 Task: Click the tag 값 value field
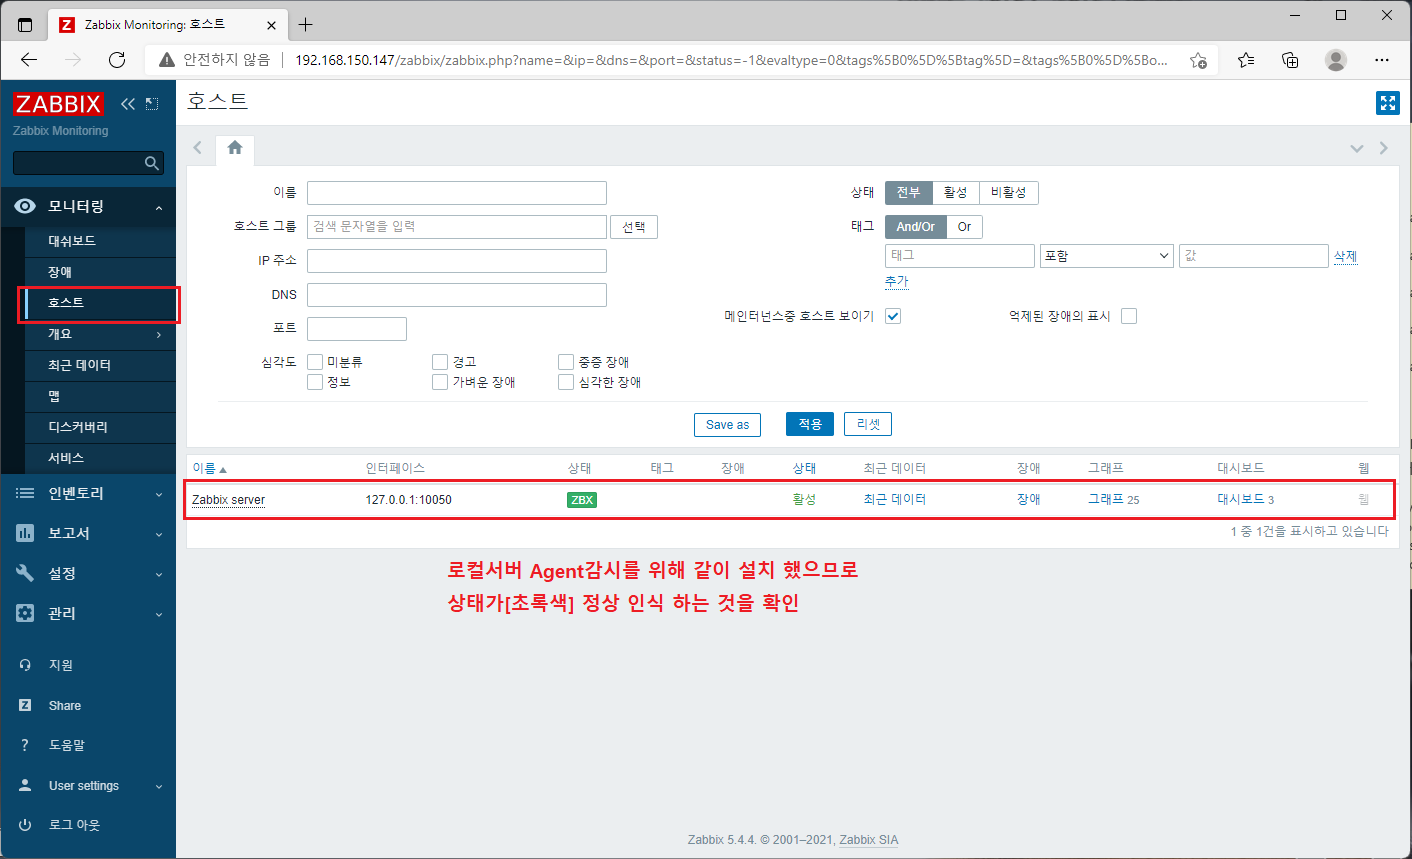point(1254,256)
